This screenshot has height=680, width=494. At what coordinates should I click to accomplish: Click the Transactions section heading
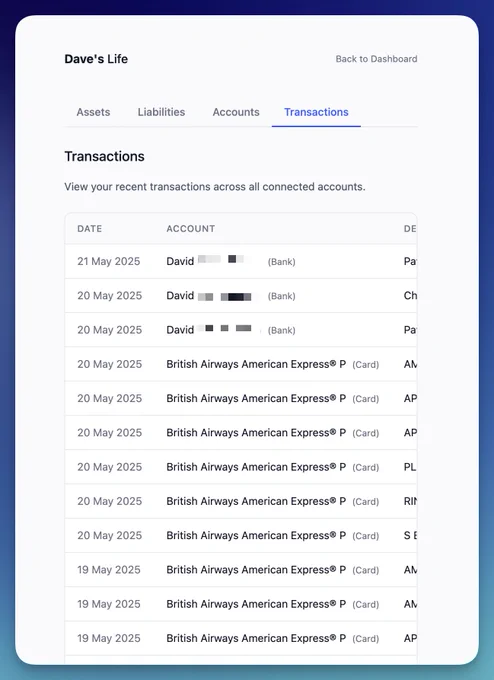point(105,156)
